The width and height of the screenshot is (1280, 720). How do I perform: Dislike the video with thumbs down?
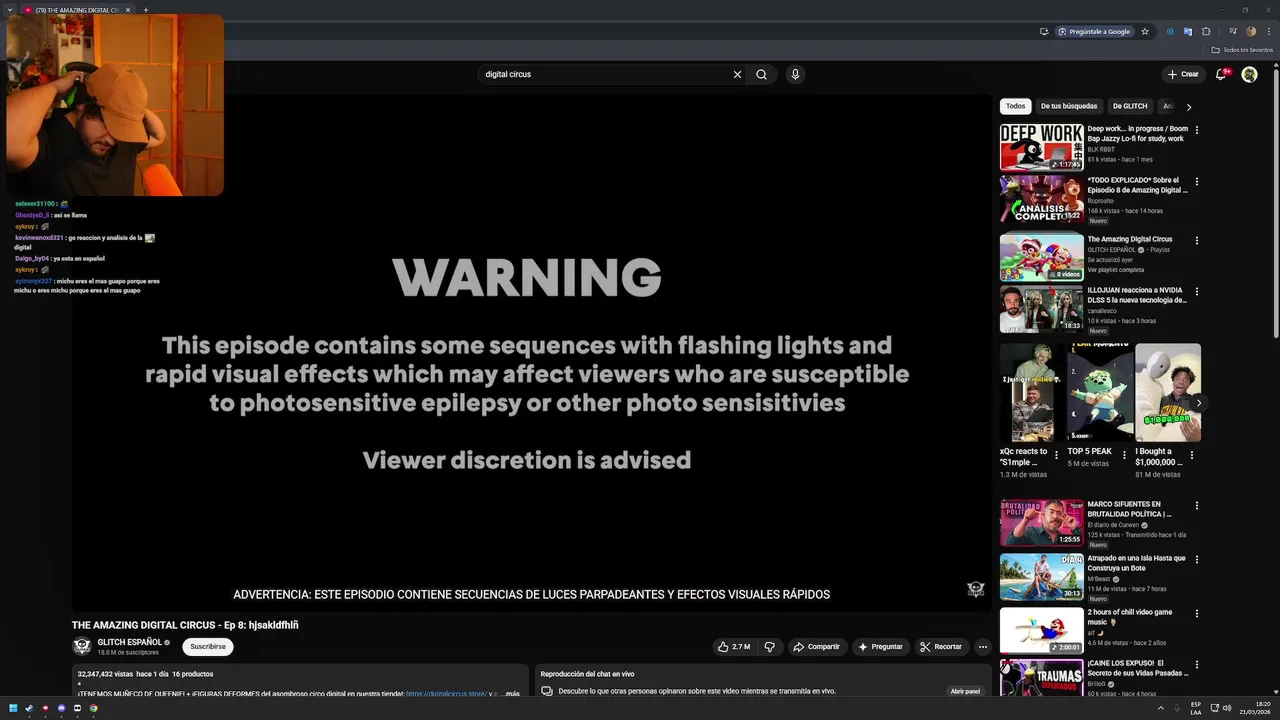click(769, 647)
